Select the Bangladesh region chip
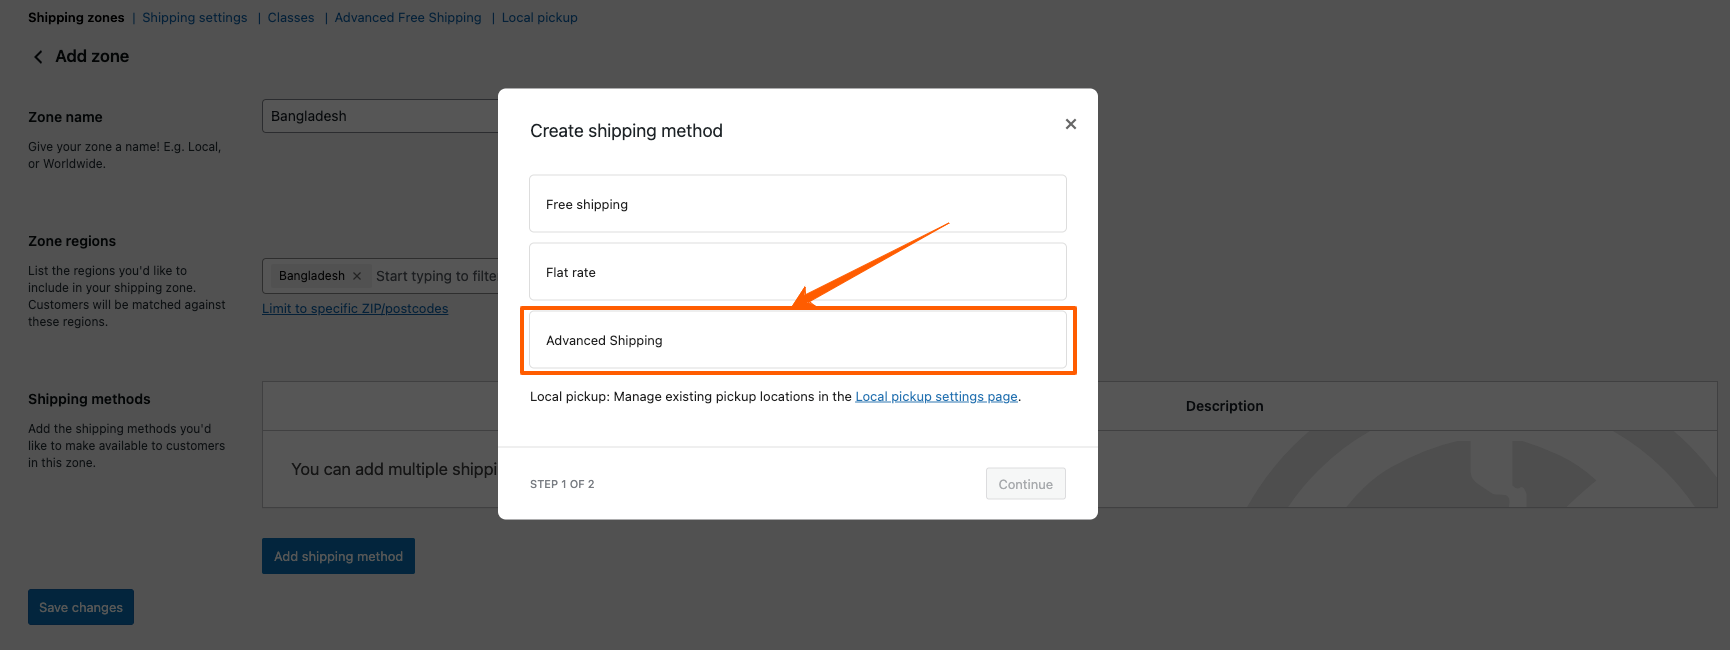 click(x=311, y=276)
